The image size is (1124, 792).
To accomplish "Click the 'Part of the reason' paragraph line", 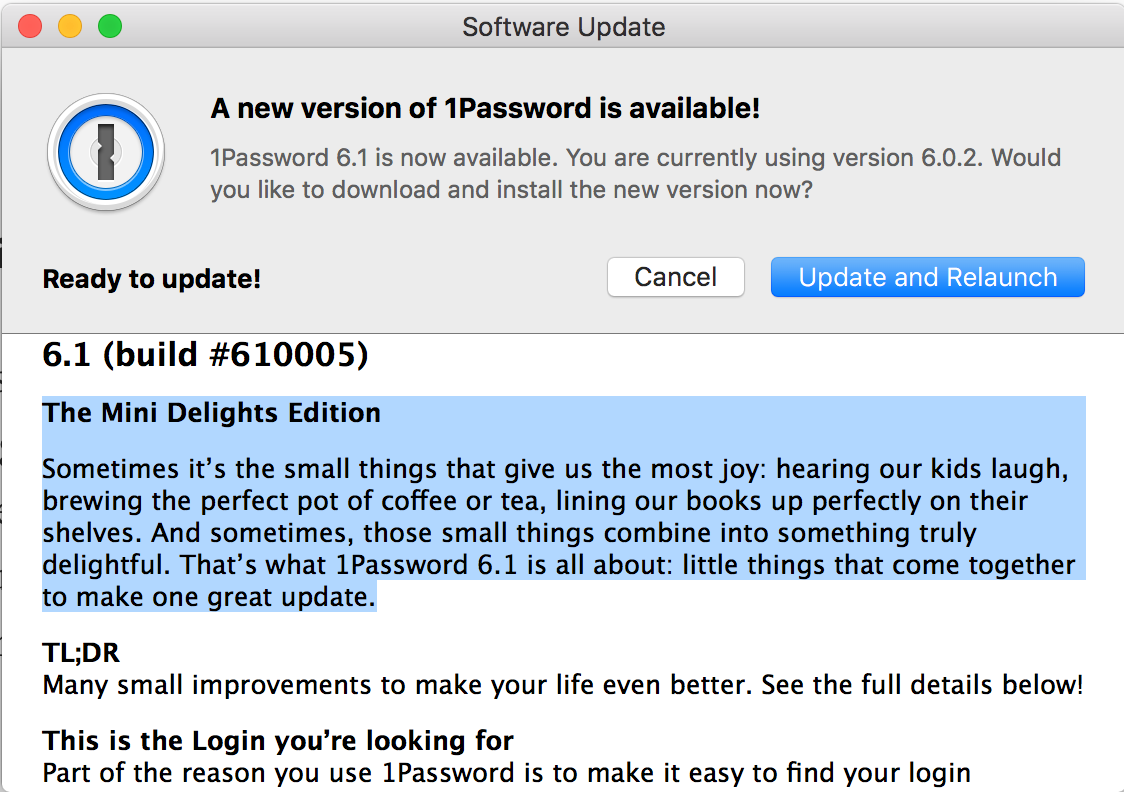I will [x=506, y=773].
